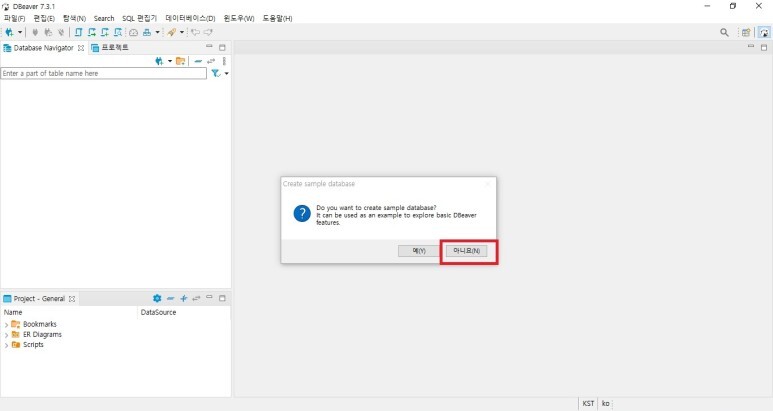Expand the Scripts folder

pos(6,345)
